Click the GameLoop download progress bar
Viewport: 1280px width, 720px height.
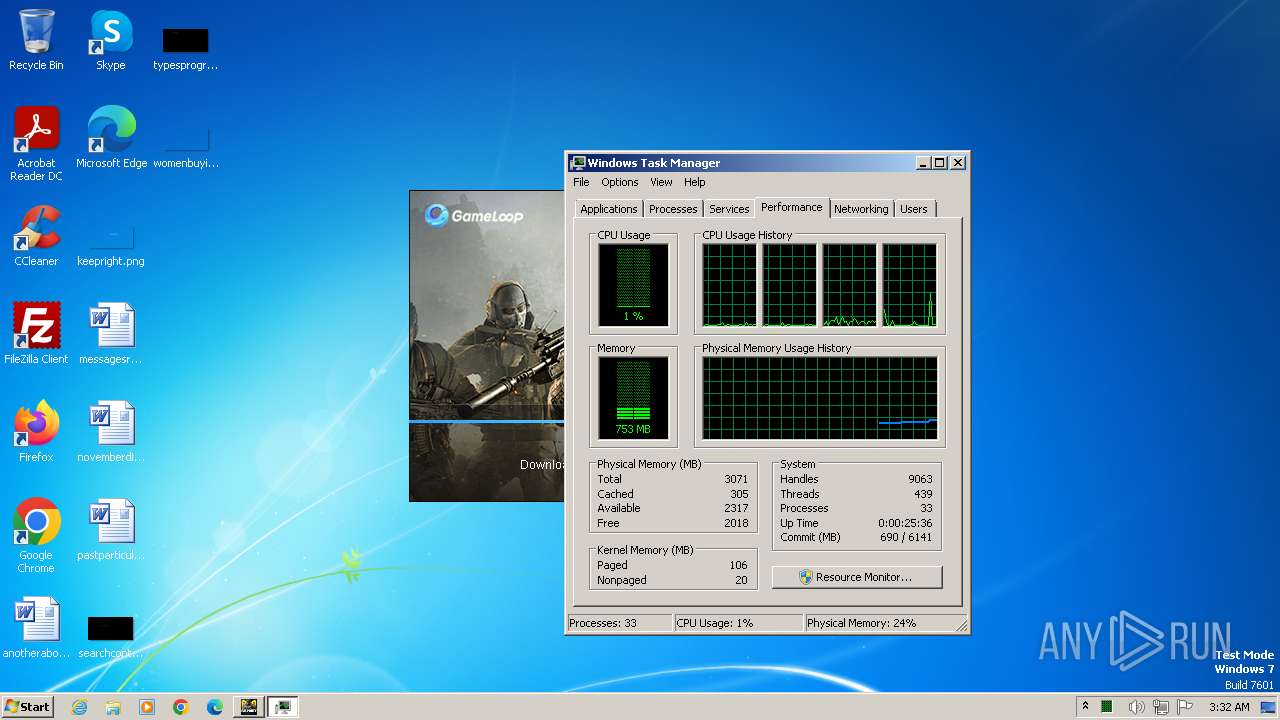click(486, 423)
